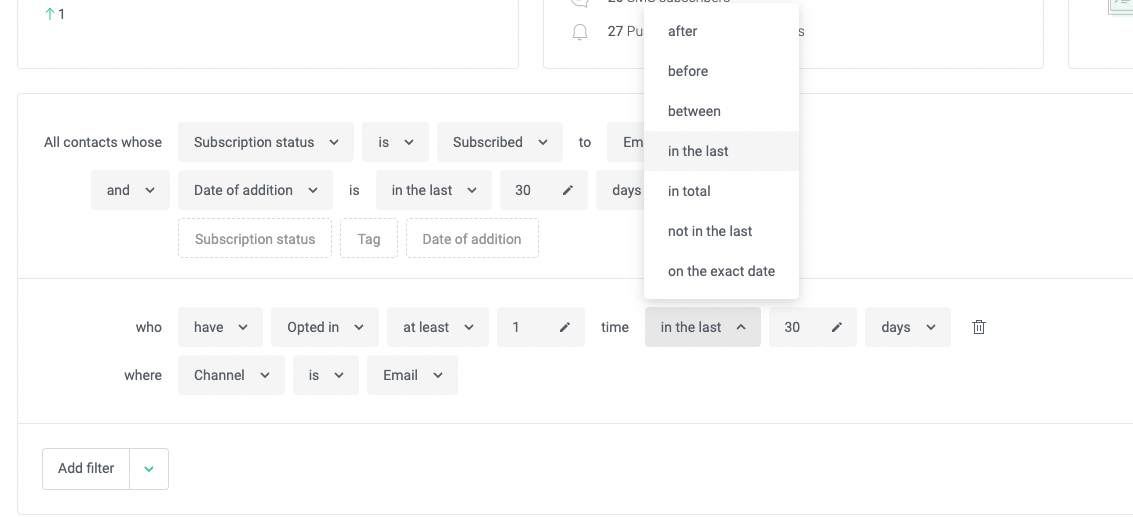Open the 'at least' frequency dropdown
This screenshot has height=517, width=1133.
[x=438, y=327]
